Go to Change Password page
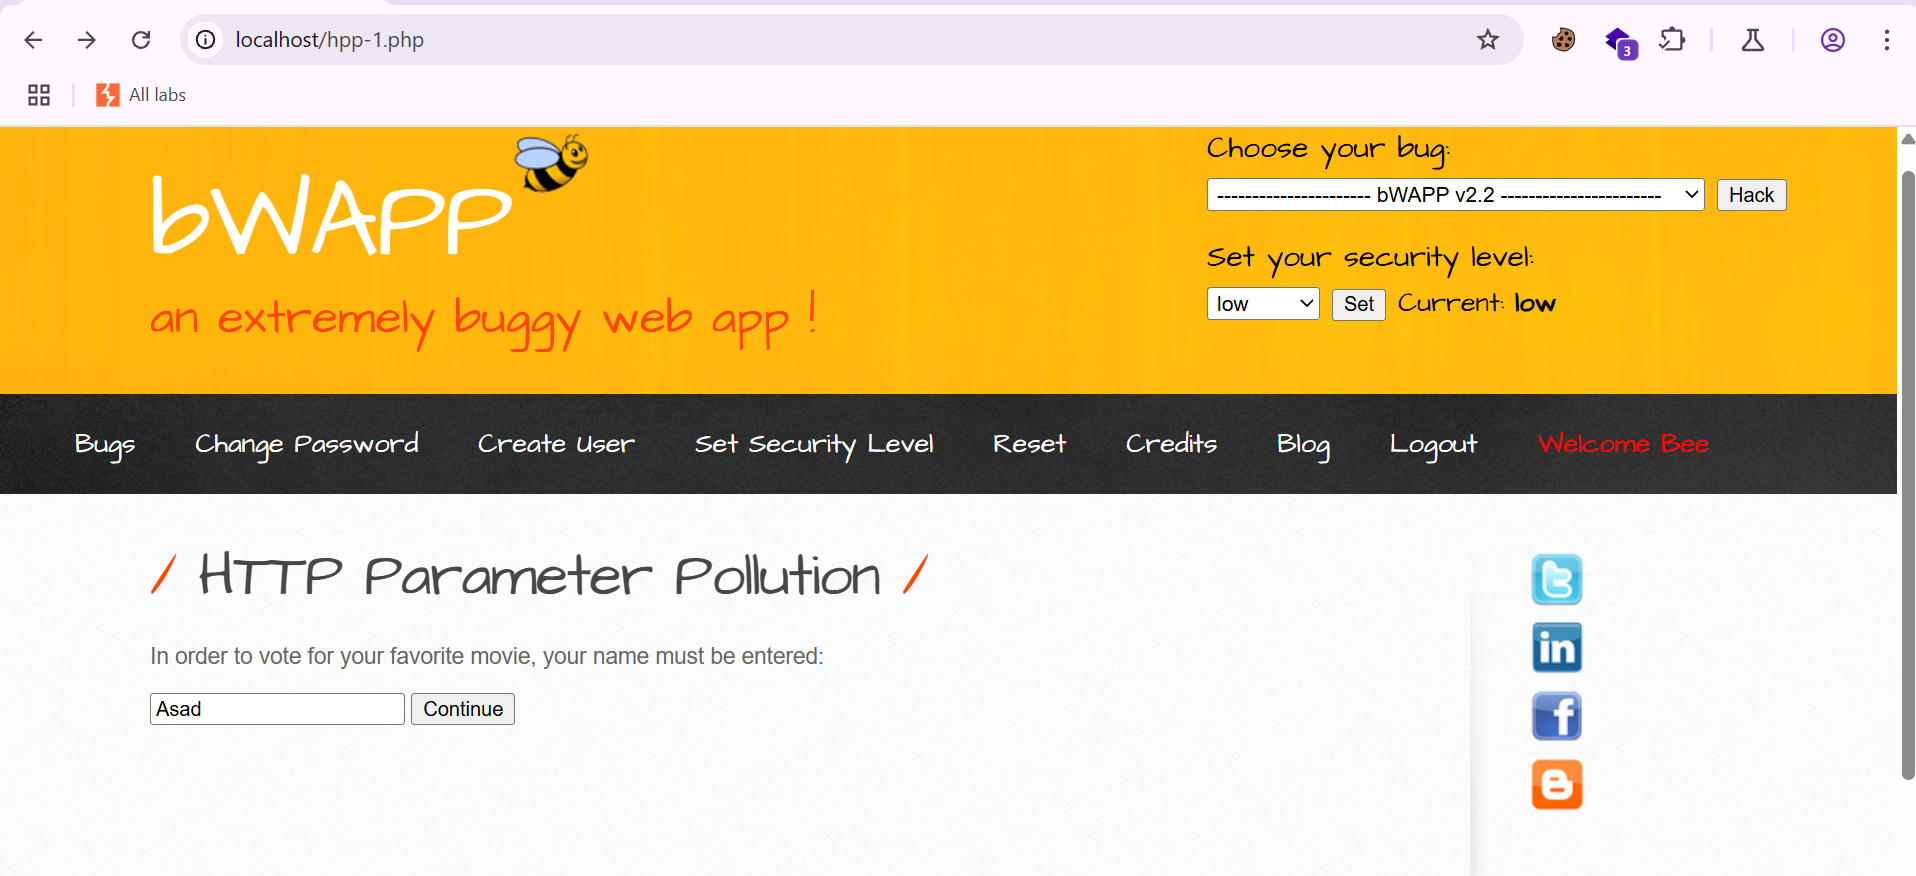This screenshot has height=876, width=1916. 306,444
